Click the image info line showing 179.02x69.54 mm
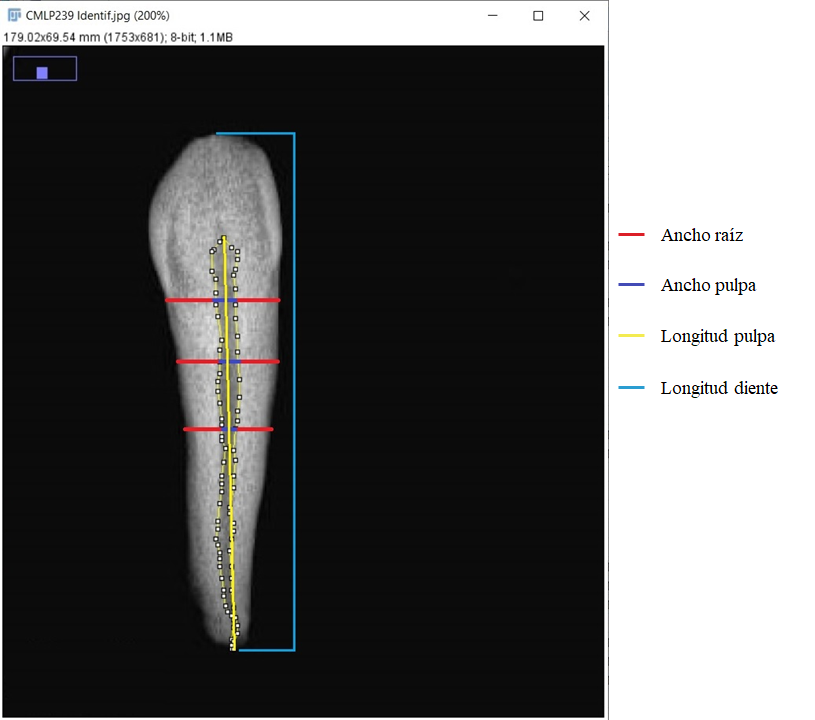Viewport: 815px width, 720px height. click(120, 37)
